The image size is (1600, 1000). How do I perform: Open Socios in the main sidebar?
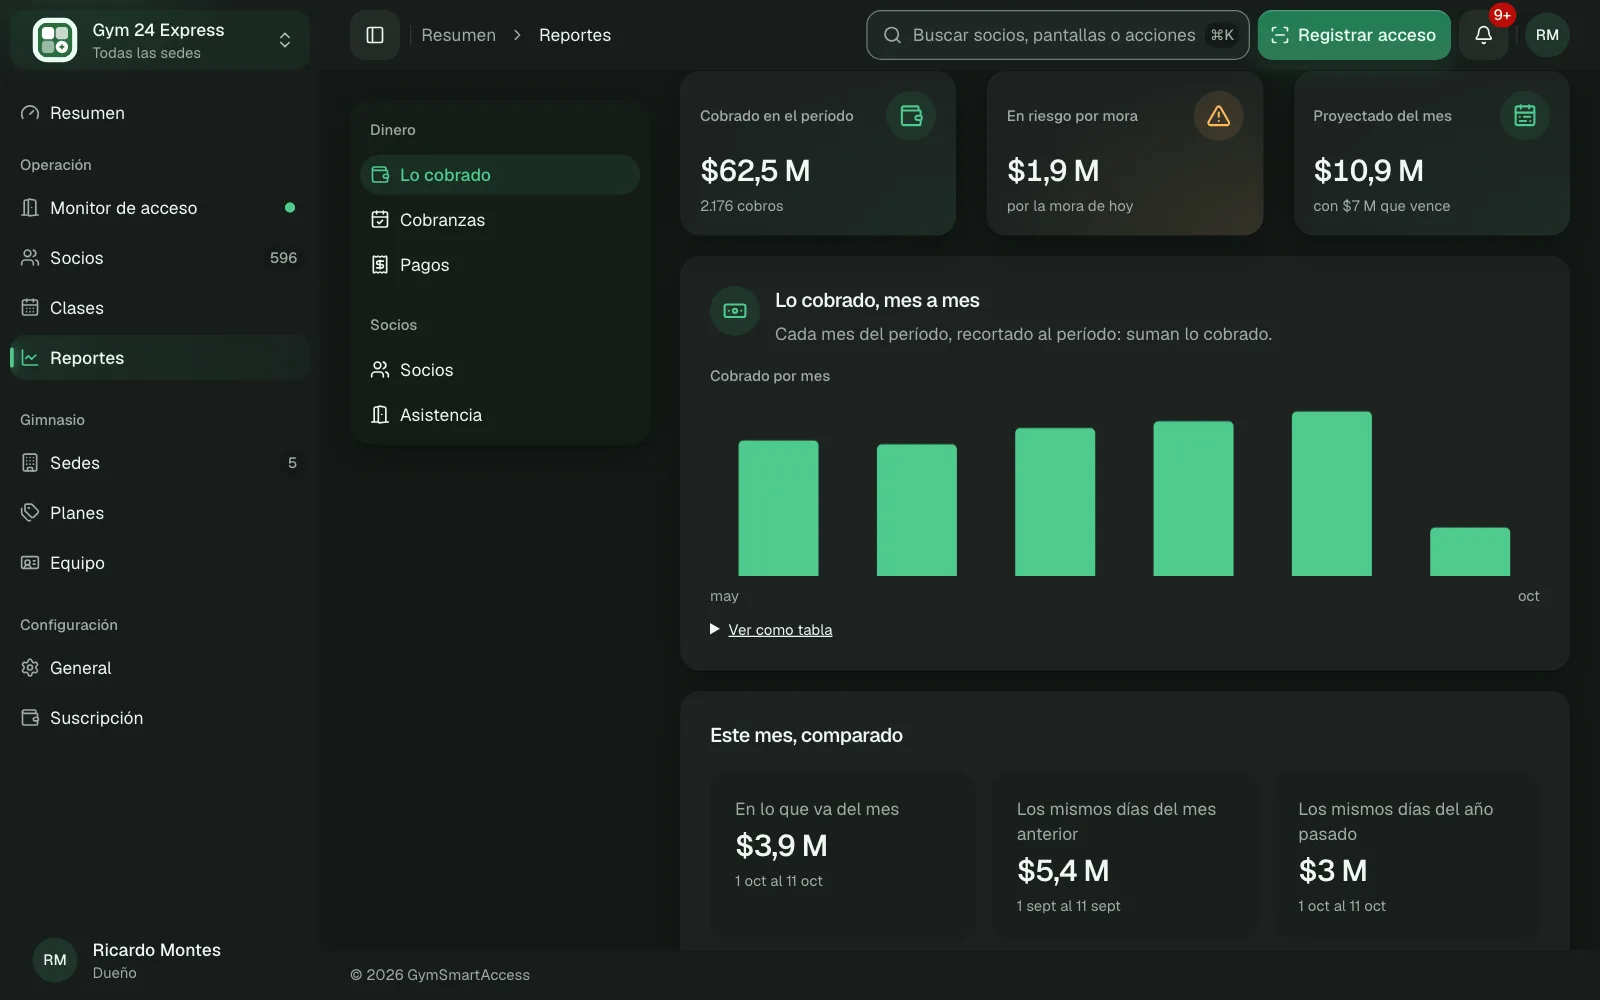tap(160, 258)
